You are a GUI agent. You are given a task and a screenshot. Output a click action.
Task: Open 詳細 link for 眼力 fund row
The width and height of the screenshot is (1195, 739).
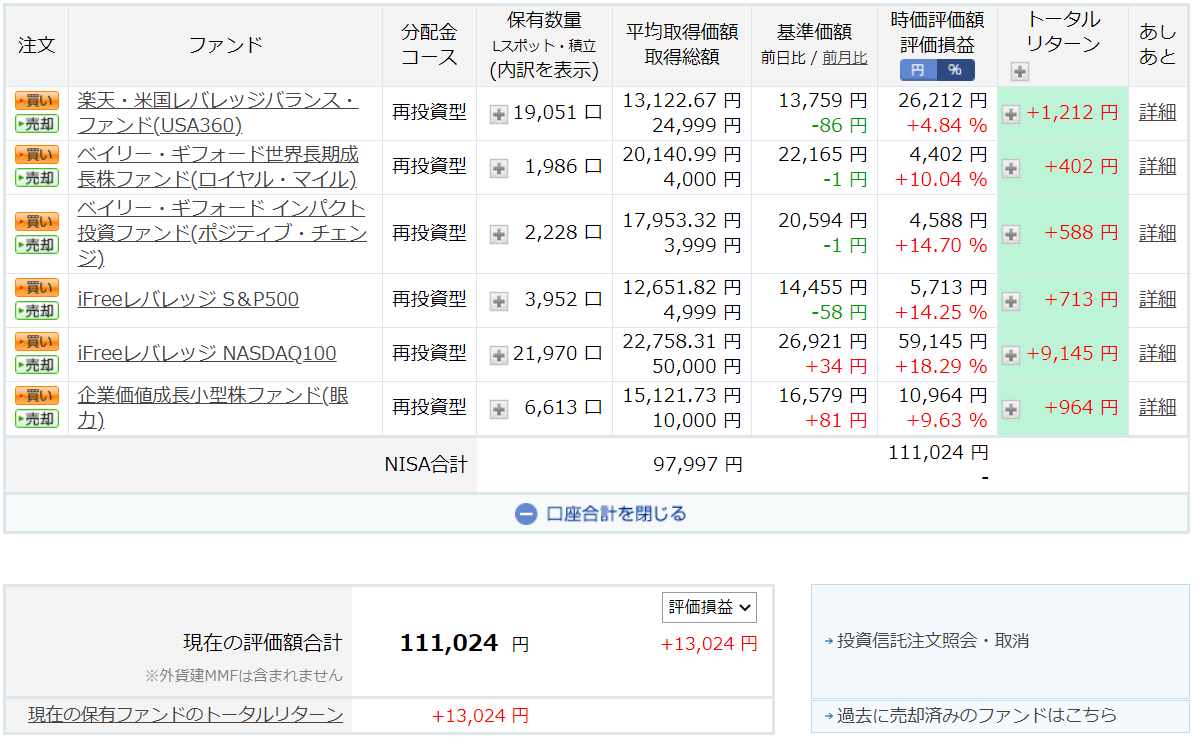coord(1157,408)
